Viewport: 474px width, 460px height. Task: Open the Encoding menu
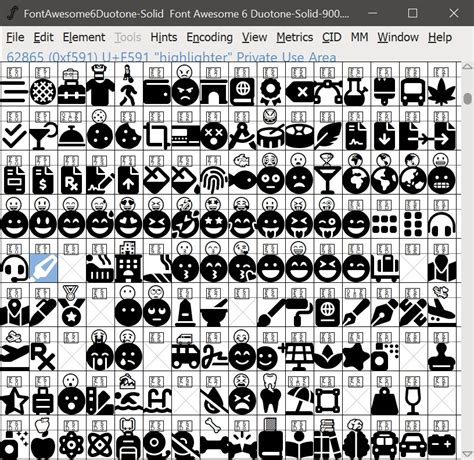209,37
